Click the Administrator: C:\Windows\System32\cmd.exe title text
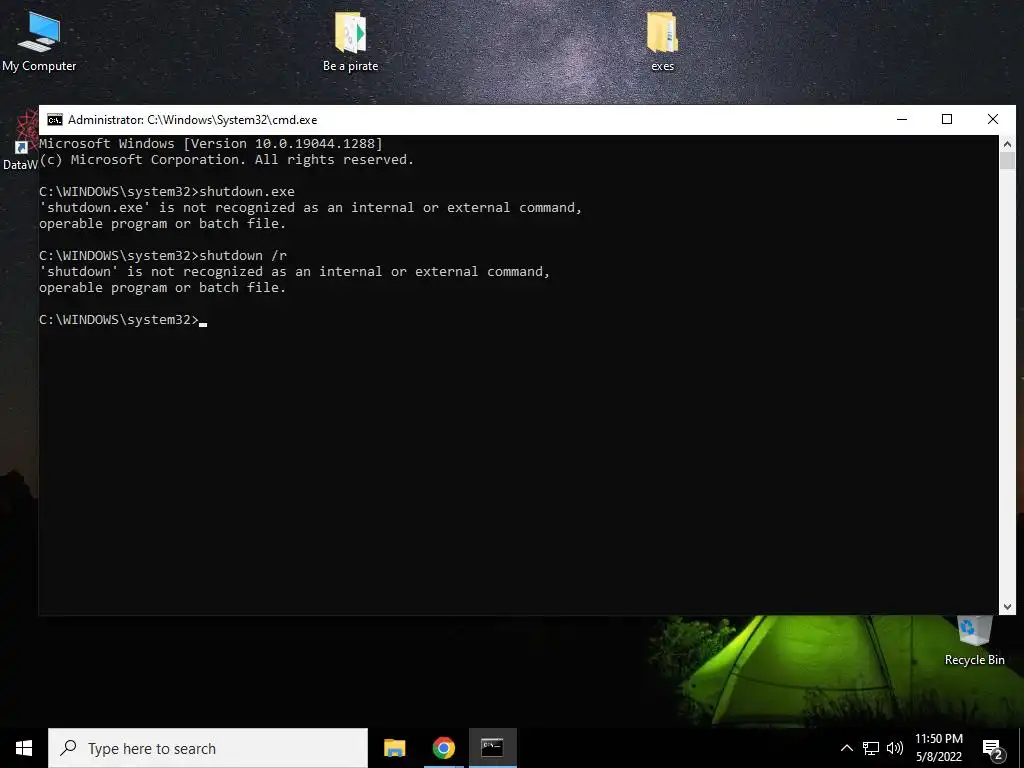Screen dimensions: 1024x768 (193, 120)
